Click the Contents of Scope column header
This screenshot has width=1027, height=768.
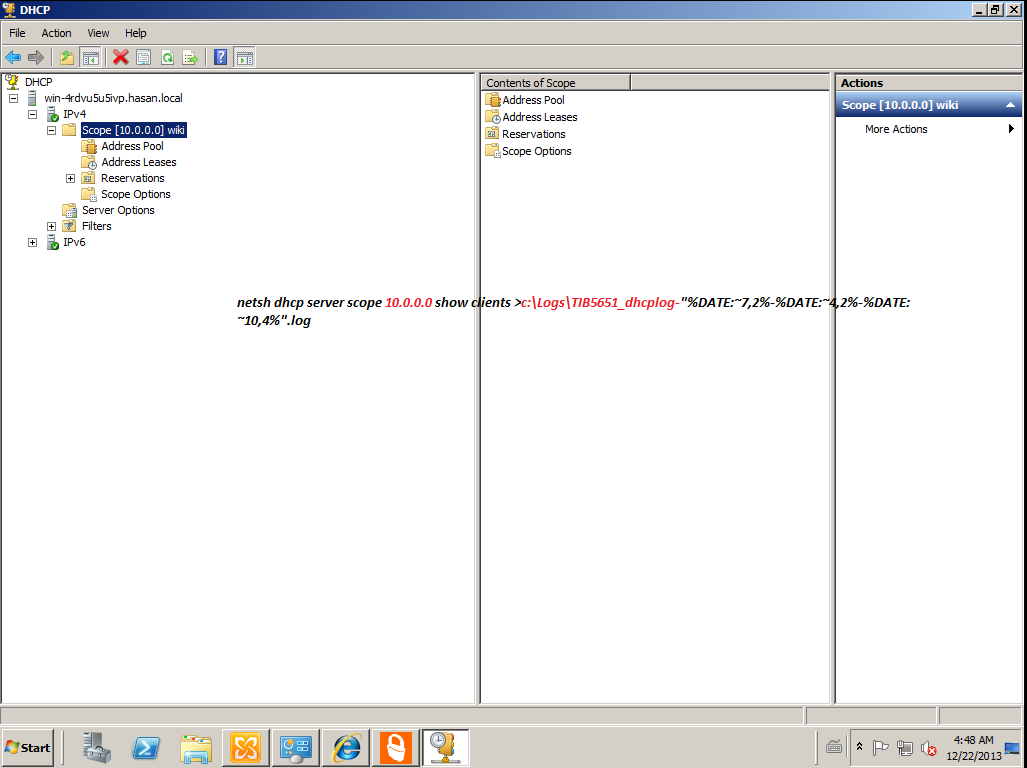click(555, 83)
